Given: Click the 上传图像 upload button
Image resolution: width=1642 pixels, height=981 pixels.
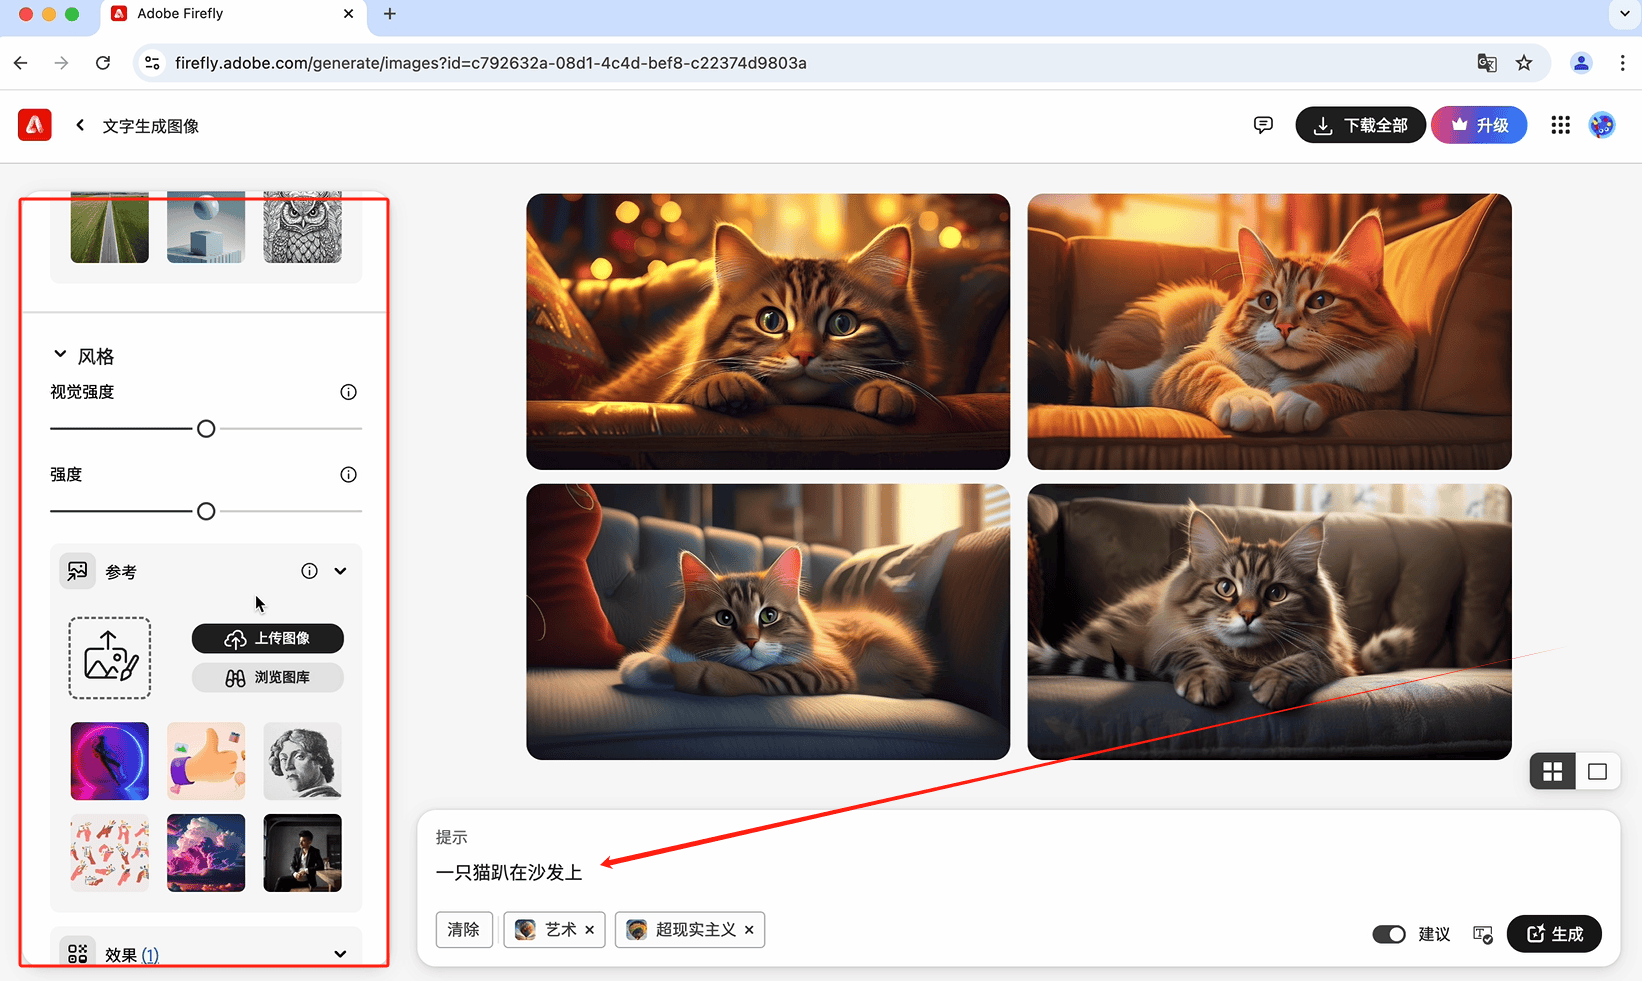Looking at the screenshot, I should pyautogui.click(x=267, y=638).
